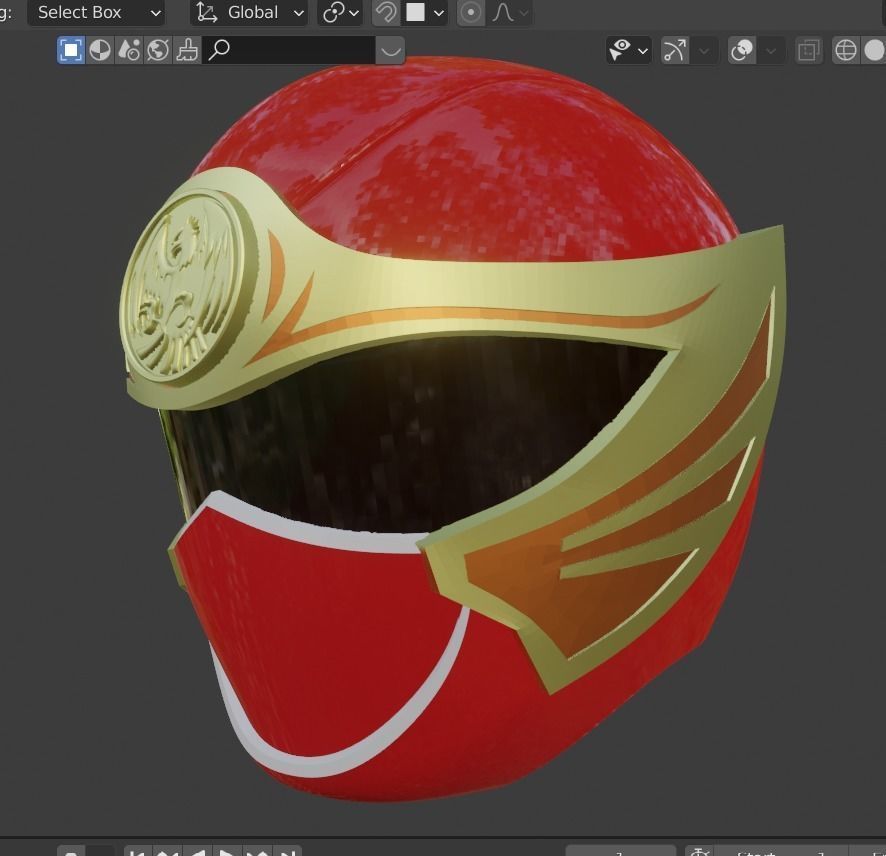Open the Global transform orientation dropdown
This screenshot has height=856, width=886.
coord(249,12)
